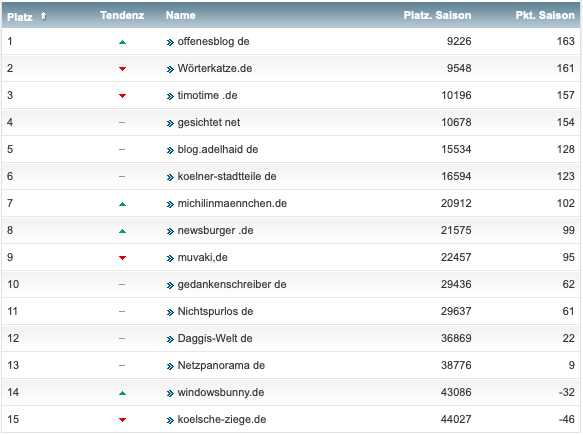Click season points value -32

pyautogui.click(x=567, y=392)
